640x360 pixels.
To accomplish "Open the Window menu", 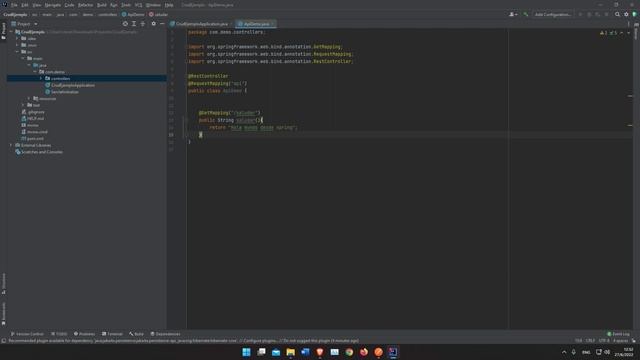I will [x=153, y=5].
